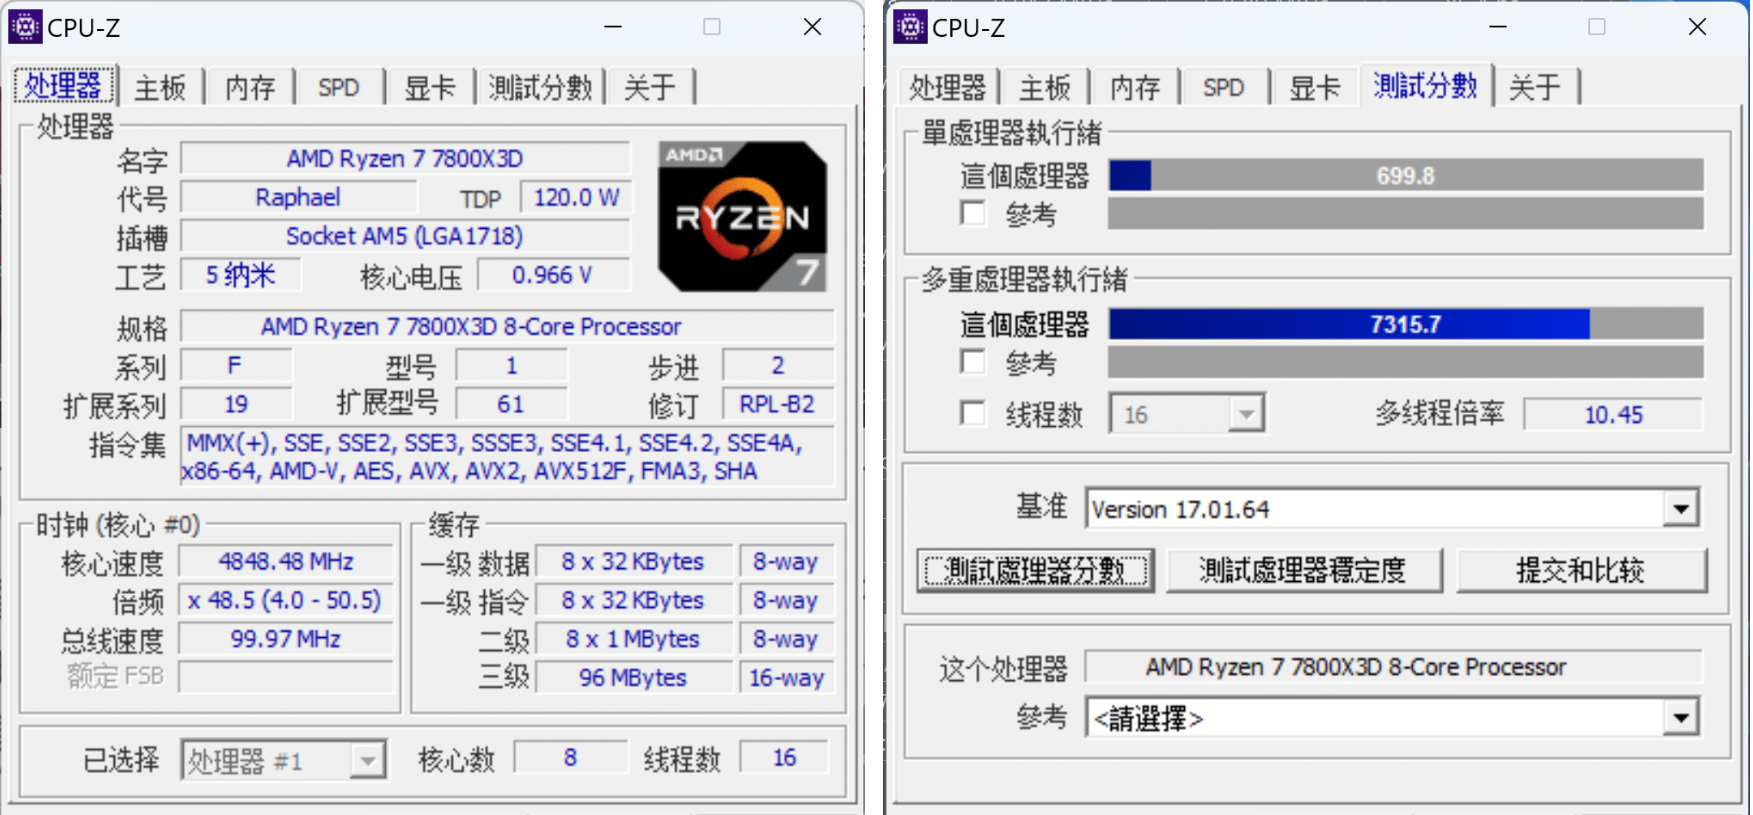Click L3 associativity 16-way
The height and width of the screenshot is (815, 1753).
tap(787, 678)
